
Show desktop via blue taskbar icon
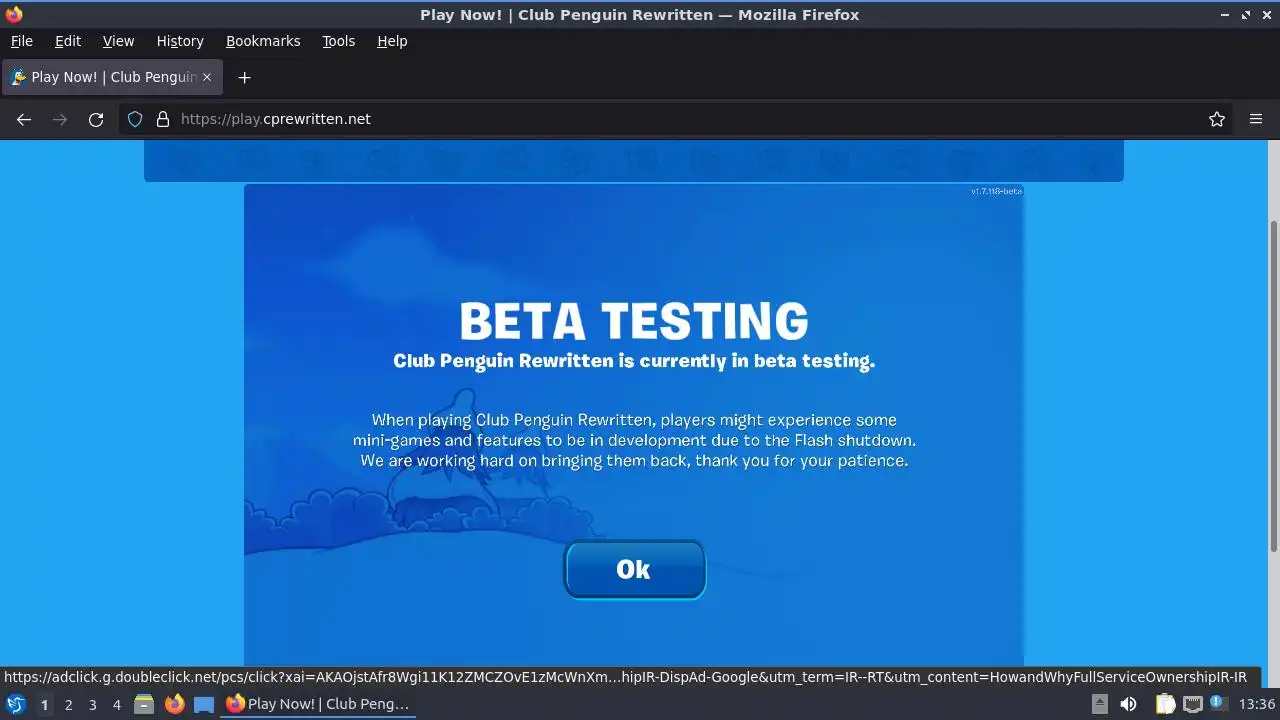tap(204, 704)
